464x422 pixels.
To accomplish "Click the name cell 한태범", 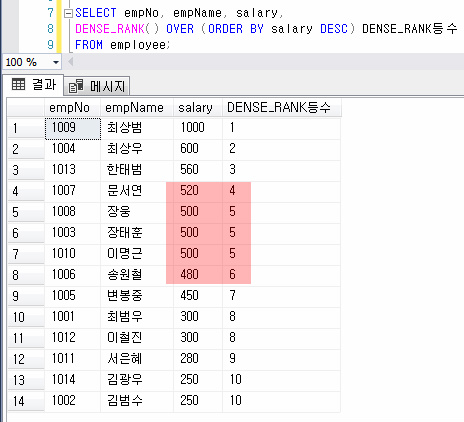I will point(137,170).
